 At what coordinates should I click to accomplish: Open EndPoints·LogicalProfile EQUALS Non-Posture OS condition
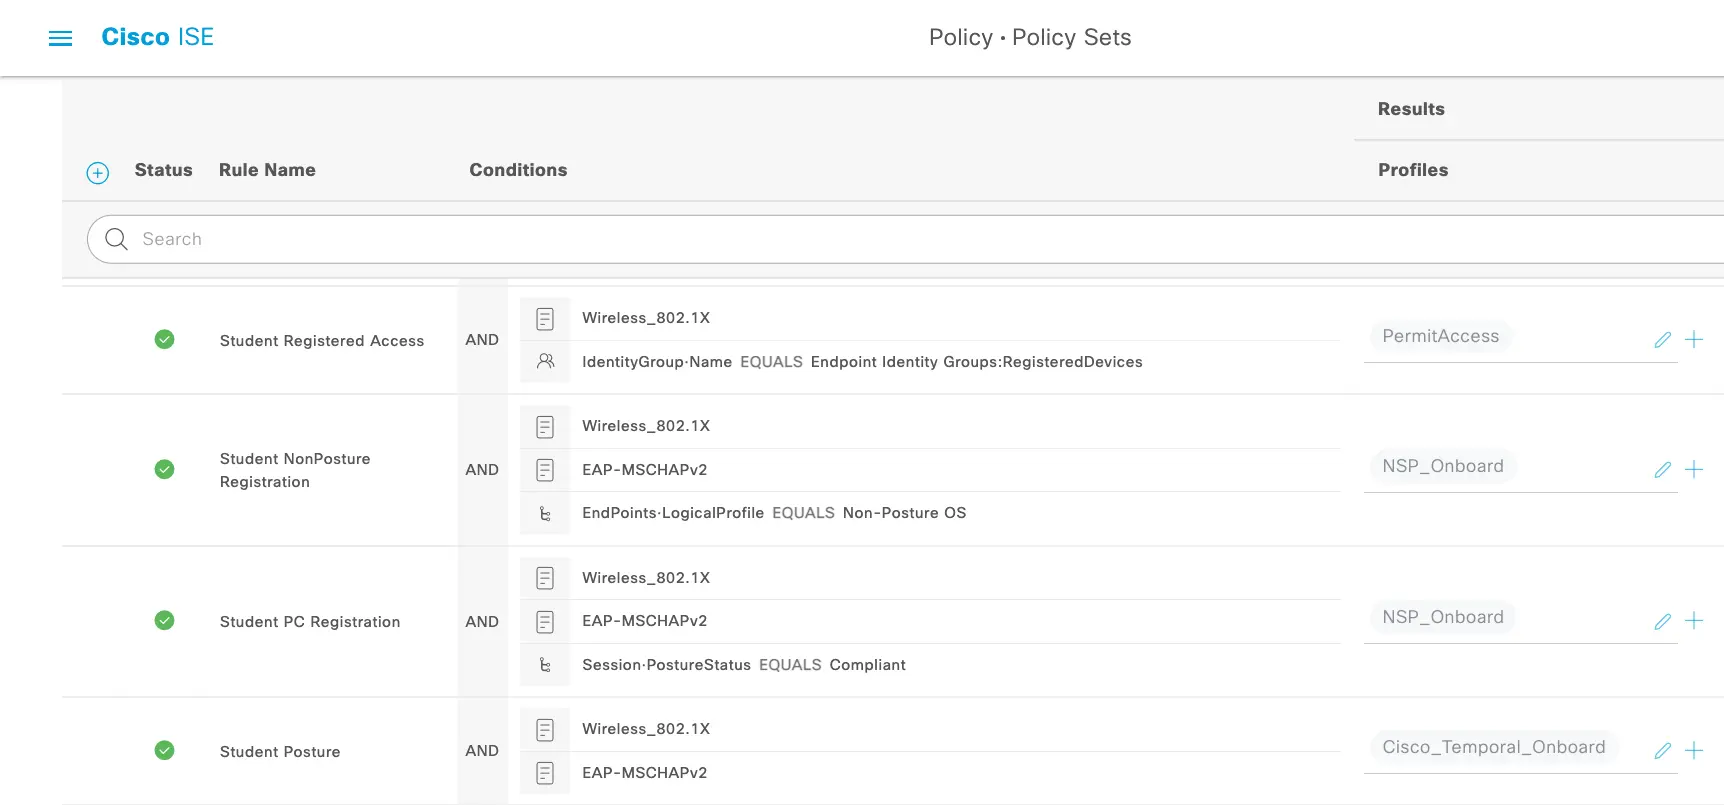click(x=774, y=513)
